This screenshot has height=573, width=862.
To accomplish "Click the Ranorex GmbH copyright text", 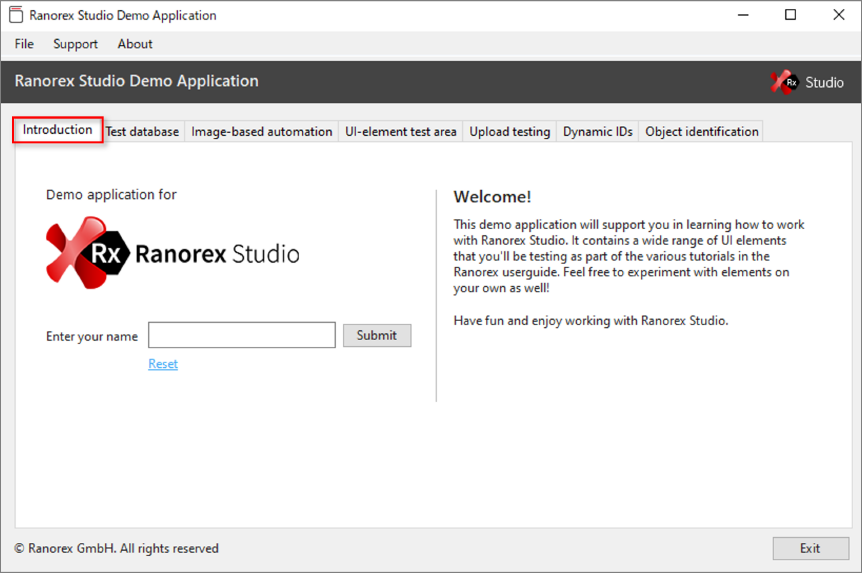I will pyautogui.click(x=117, y=548).
